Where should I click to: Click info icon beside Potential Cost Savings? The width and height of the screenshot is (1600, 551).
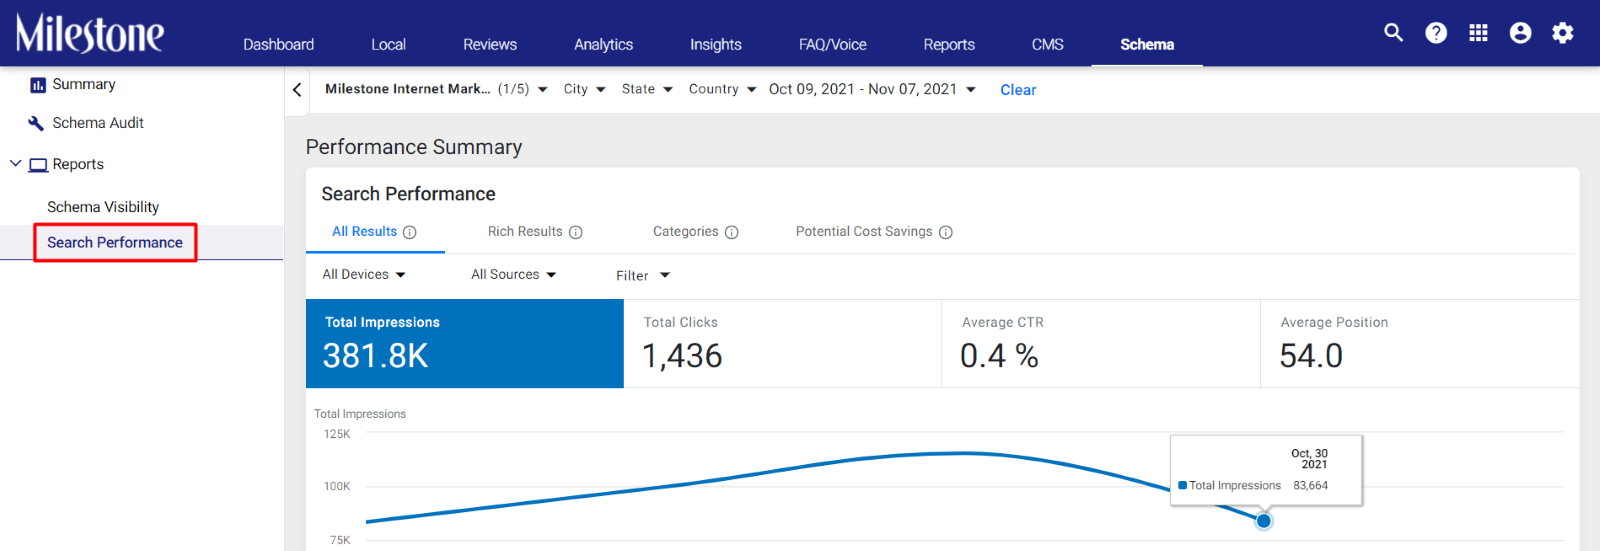click(946, 232)
